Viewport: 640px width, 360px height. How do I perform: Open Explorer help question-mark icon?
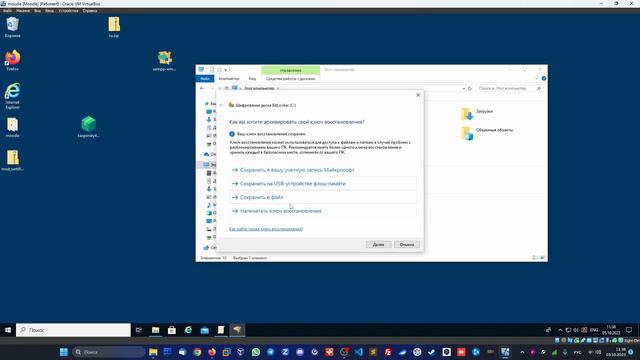[544, 78]
